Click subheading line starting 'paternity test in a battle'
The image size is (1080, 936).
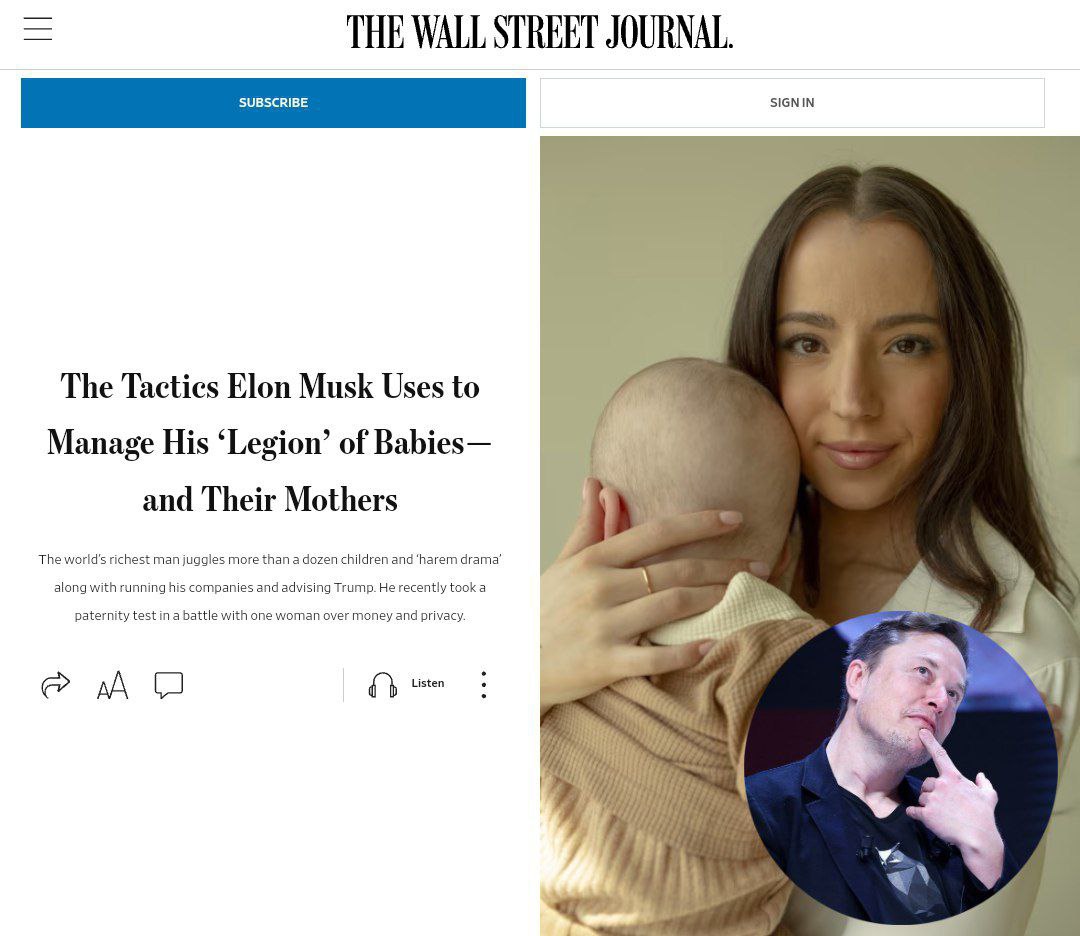click(x=270, y=616)
